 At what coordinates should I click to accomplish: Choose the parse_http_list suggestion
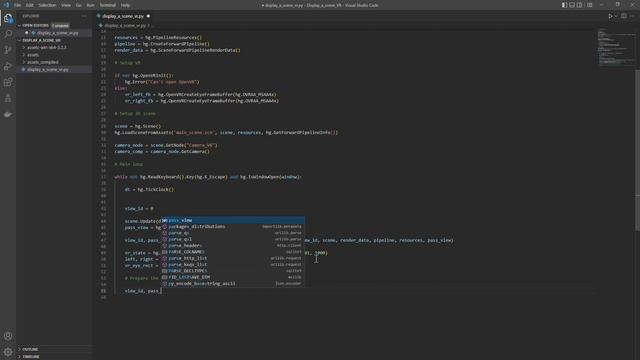(x=233, y=258)
